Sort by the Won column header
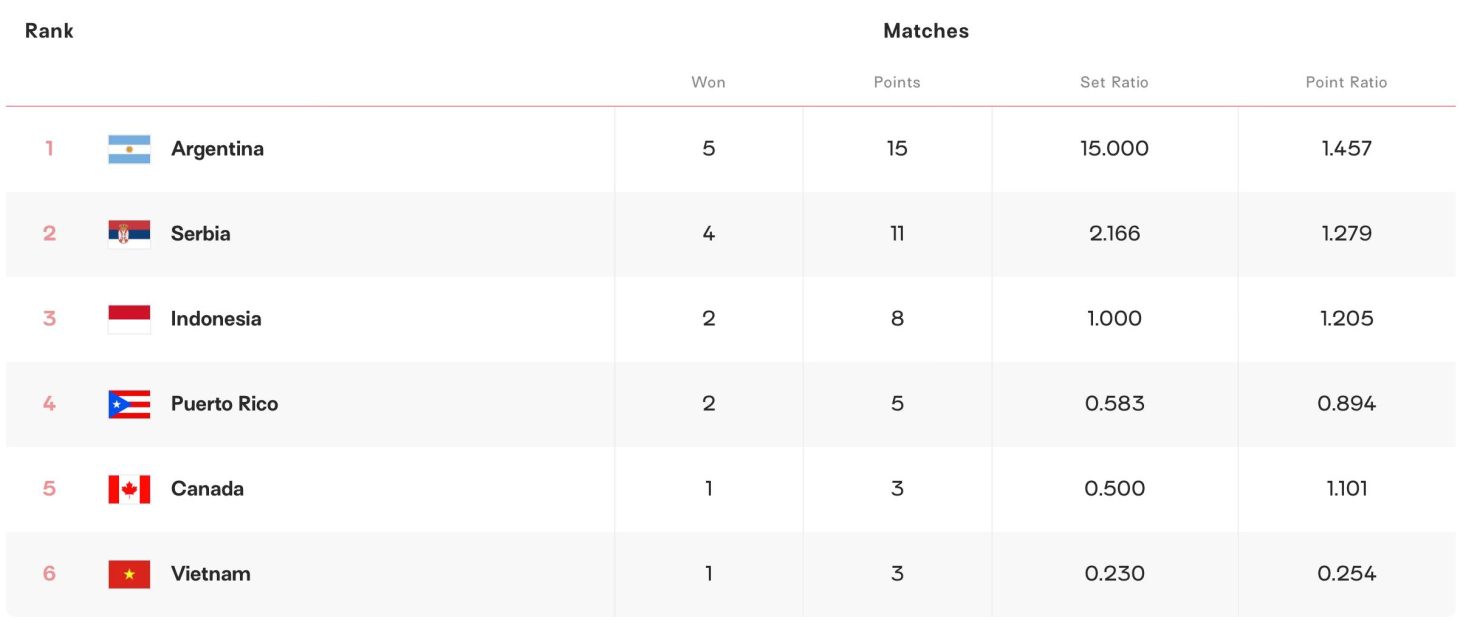The image size is (1480, 634). click(x=708, y=82)
